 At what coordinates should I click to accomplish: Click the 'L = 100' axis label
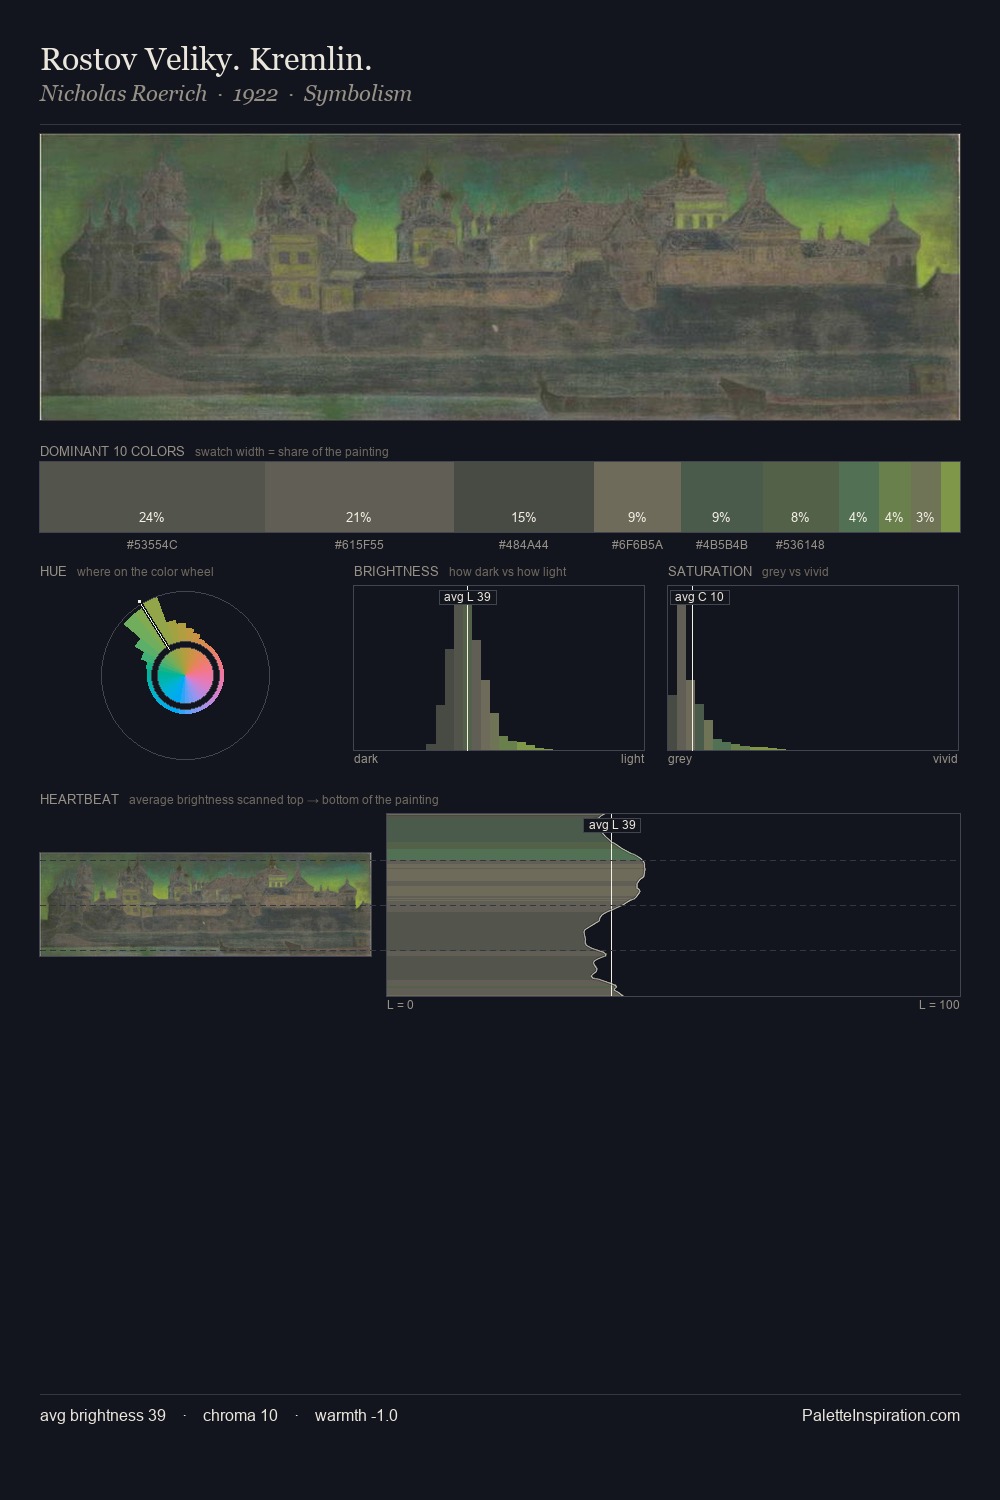(939, 1005)
